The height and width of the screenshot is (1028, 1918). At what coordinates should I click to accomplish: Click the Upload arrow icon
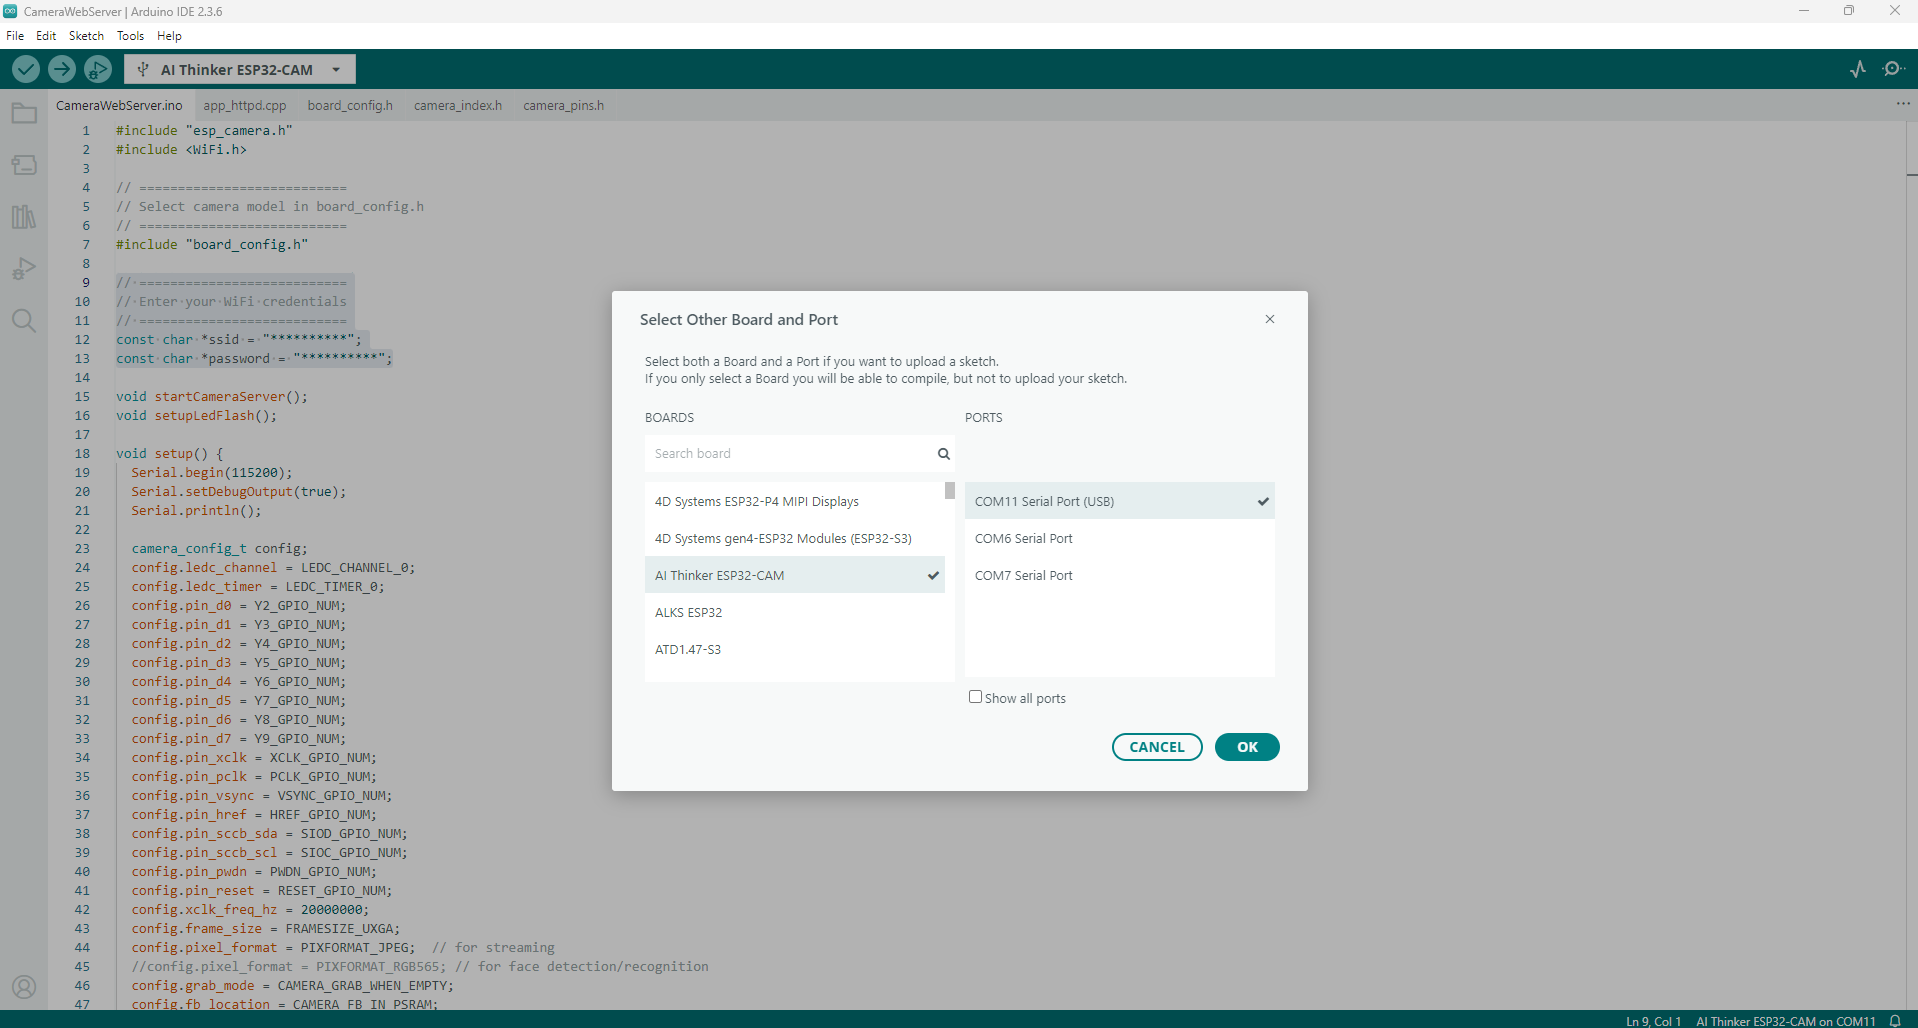point(62,69)
